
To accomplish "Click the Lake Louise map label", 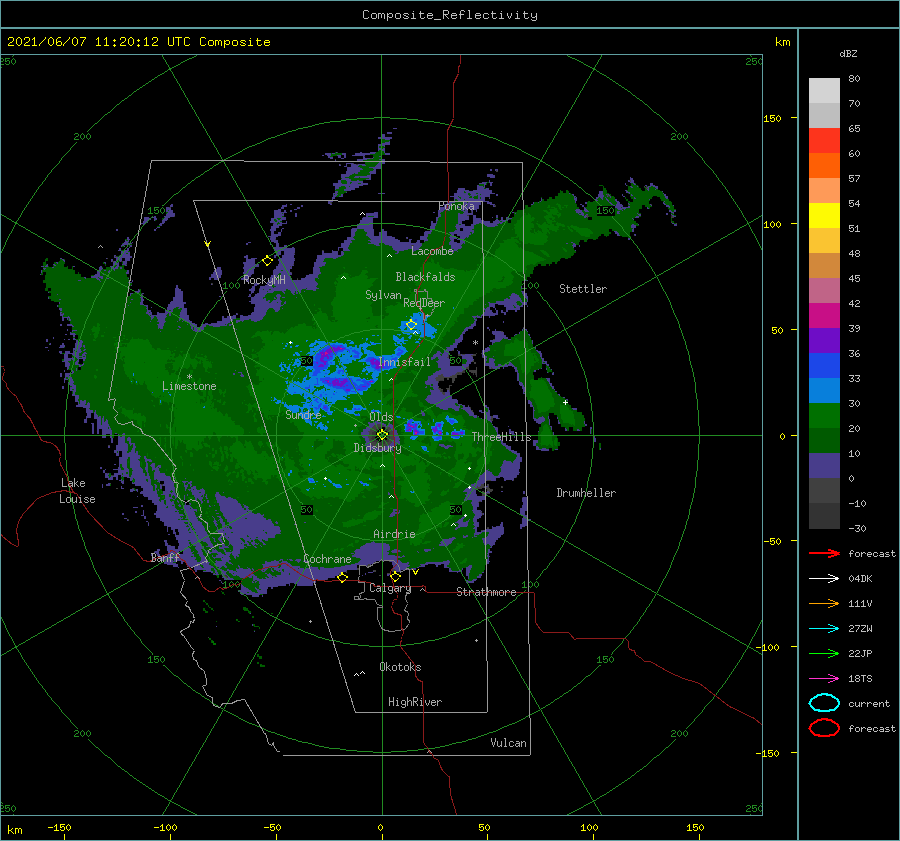I will pyautogui.click(x=77, y=491).
